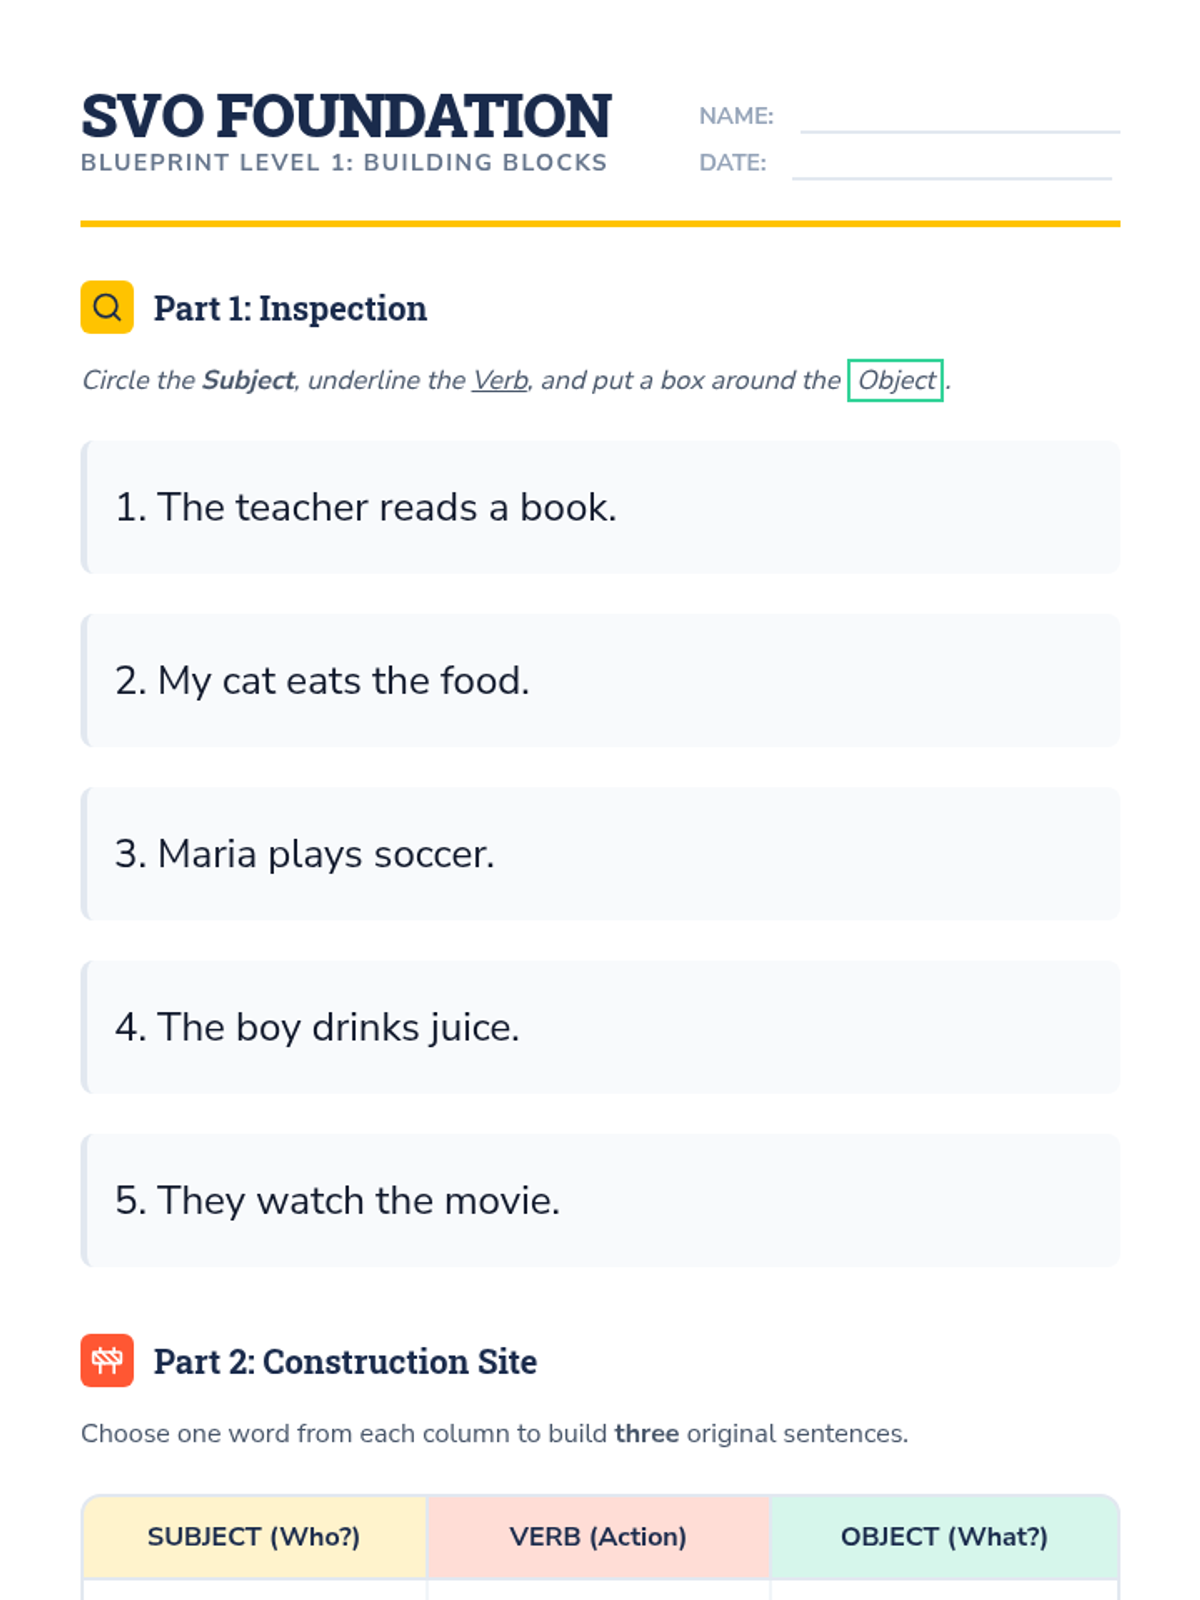Click the underlined word Verb
The width and height of the screenshot is (1200, 1600).
click(x=500, y=381)
